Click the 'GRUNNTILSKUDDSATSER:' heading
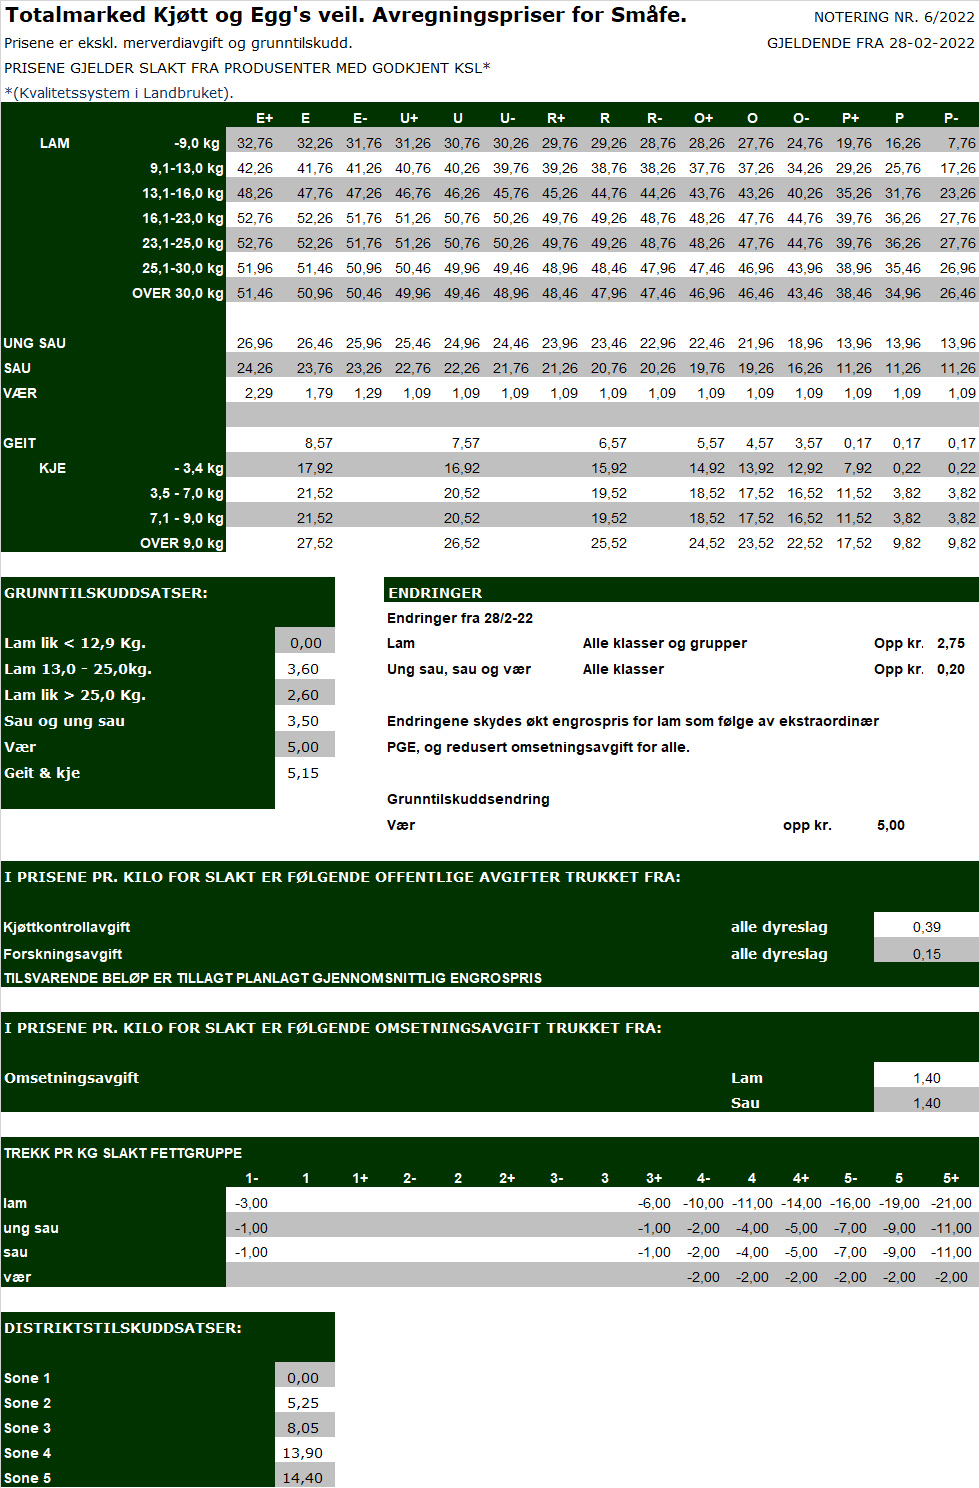The image size is (979, 1488). (x=106, y=593)
